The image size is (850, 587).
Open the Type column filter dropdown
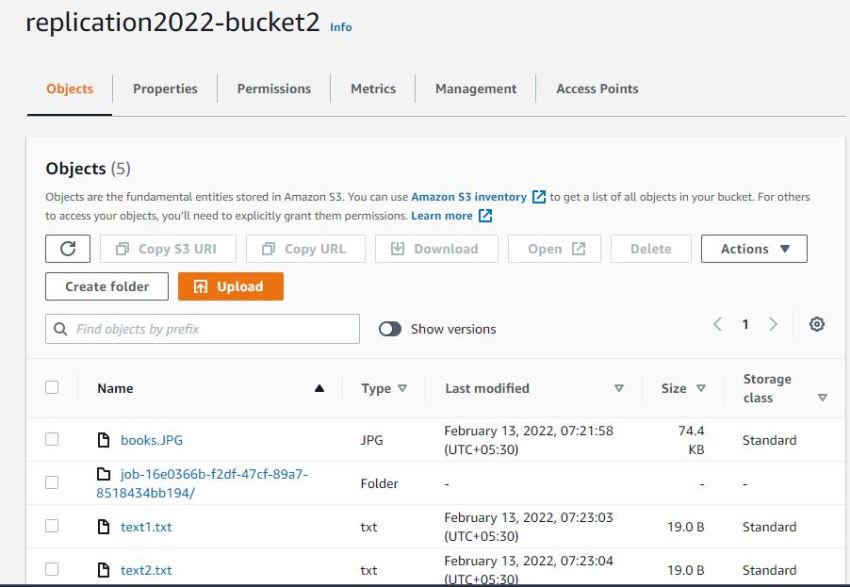click(401, 388)
